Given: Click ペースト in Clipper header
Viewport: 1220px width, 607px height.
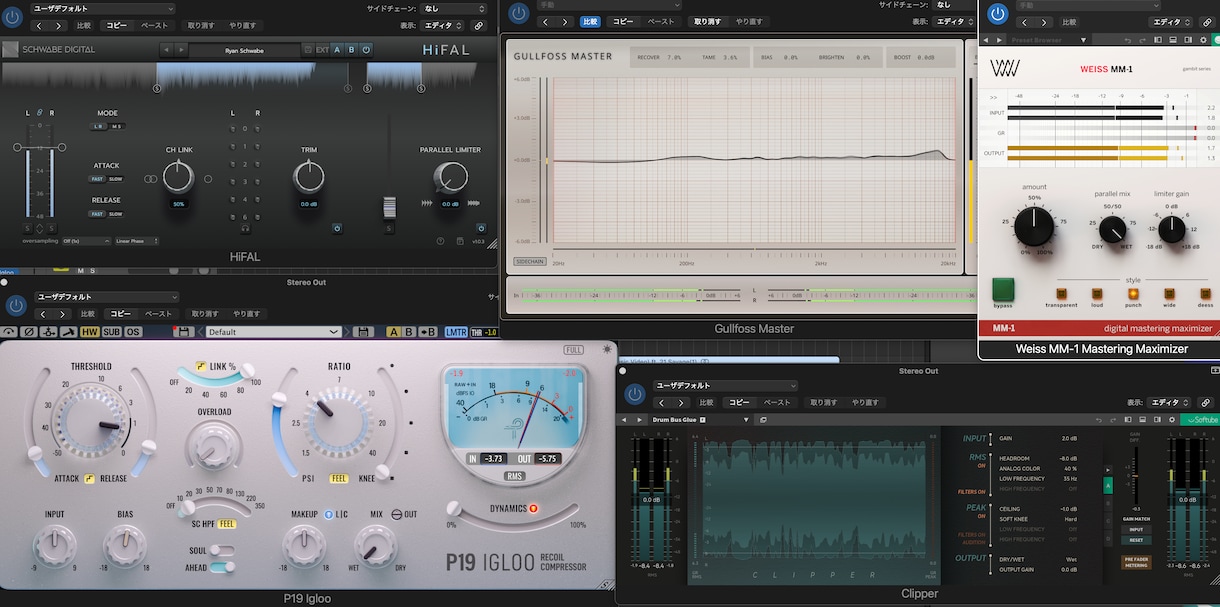Looking at the screenshot, I should pos(777,402).
